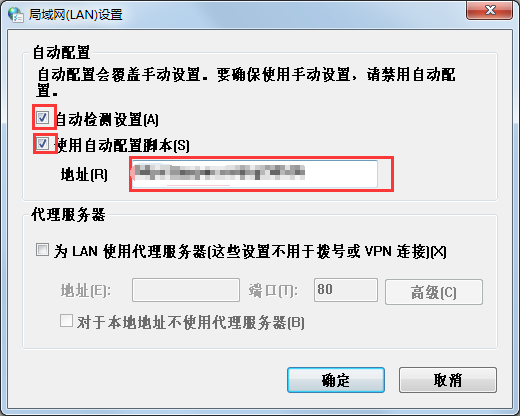Click the 端口(T) port field showing 80
The width and height of the screenshot is (520, 416).
click(x=346, y=290)
